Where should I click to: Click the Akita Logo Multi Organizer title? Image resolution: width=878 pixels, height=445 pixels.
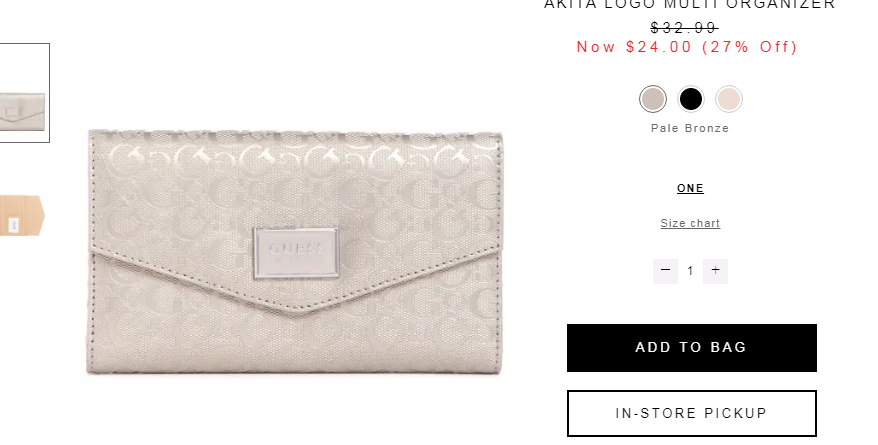(x=689, y=4)
